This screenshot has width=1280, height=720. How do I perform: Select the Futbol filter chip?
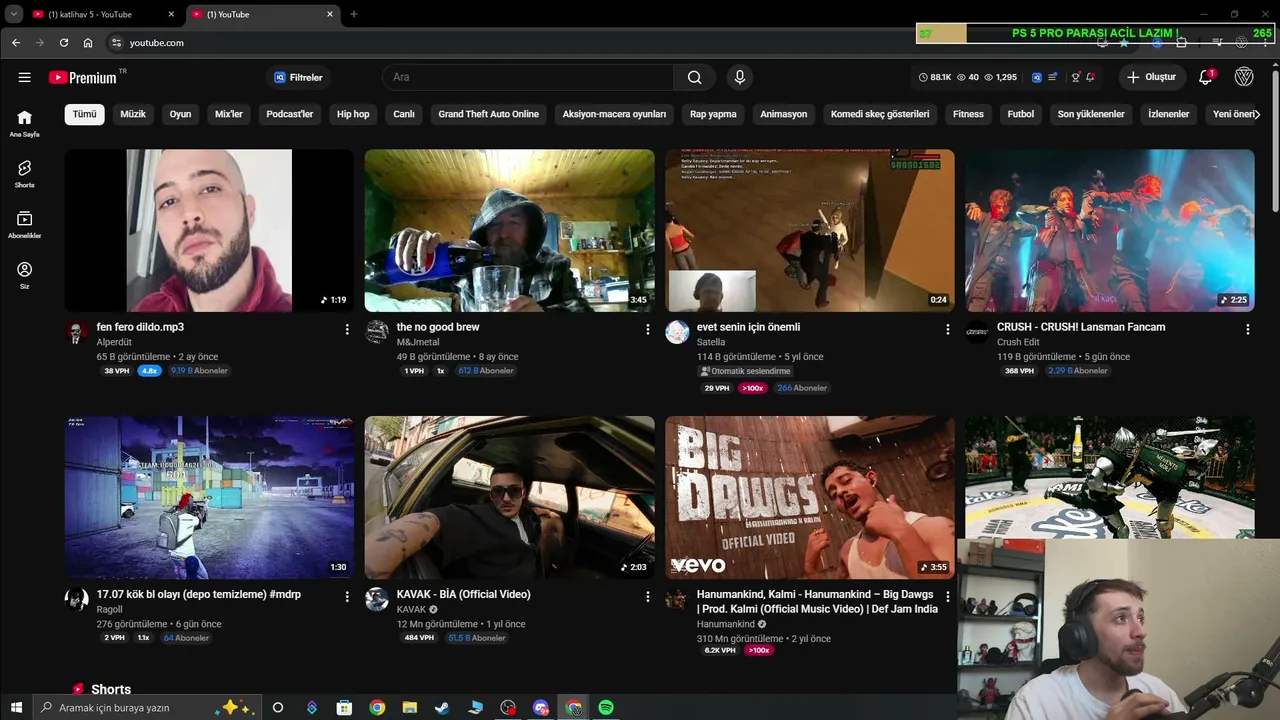tap(1021, 114)
